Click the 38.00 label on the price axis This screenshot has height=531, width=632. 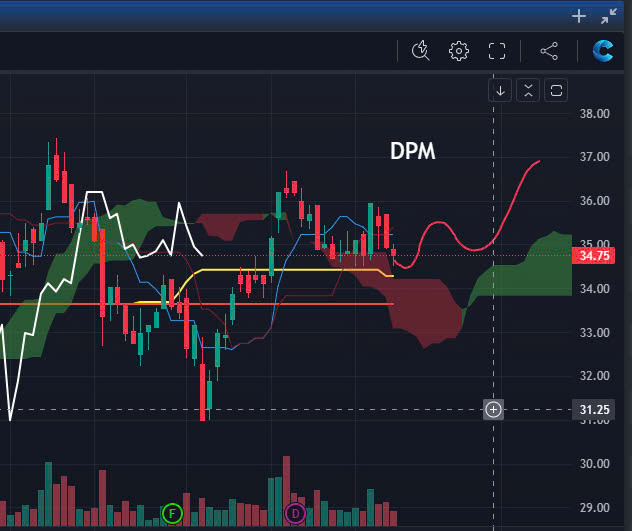click(x=594, y=113)
